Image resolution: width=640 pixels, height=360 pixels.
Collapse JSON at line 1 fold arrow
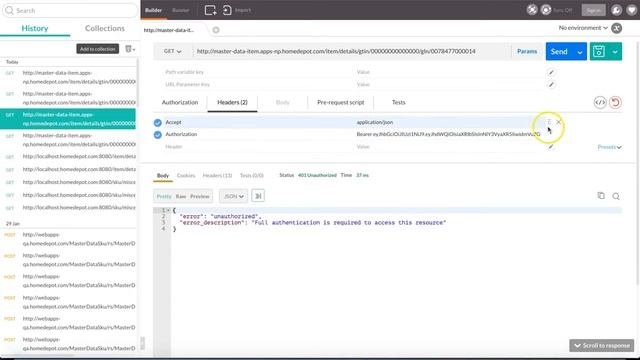[x=169, y=210]
